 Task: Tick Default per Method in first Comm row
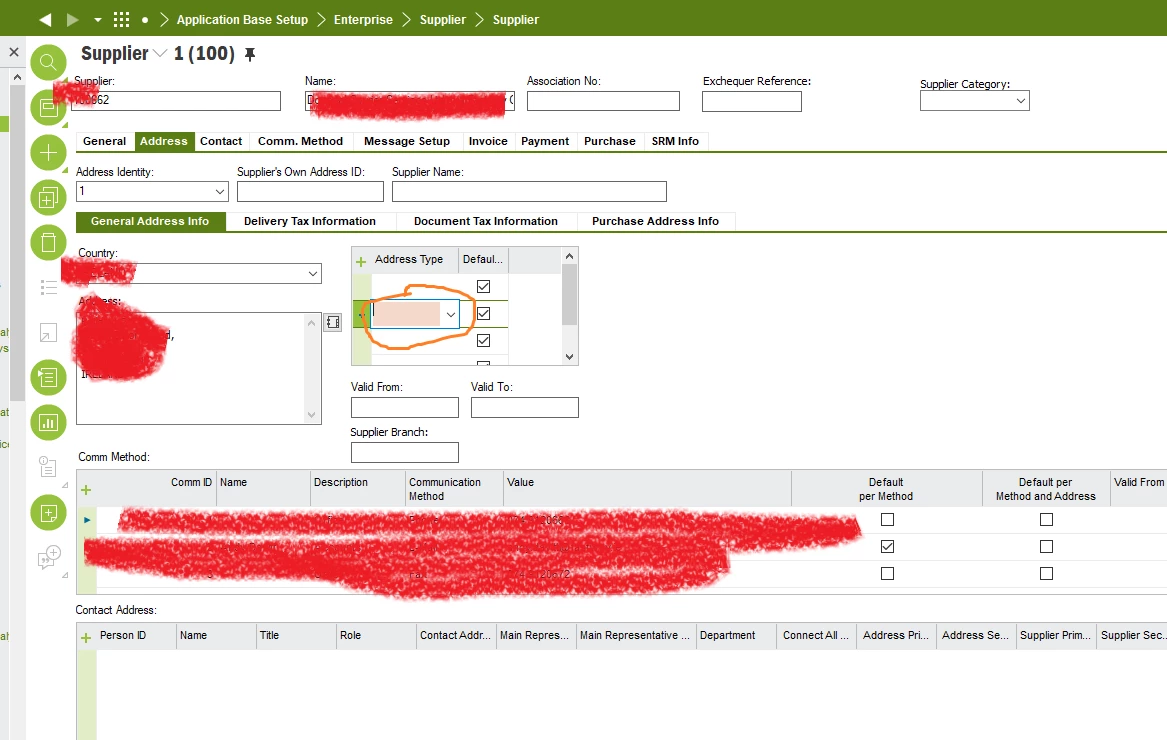point(887,520)
